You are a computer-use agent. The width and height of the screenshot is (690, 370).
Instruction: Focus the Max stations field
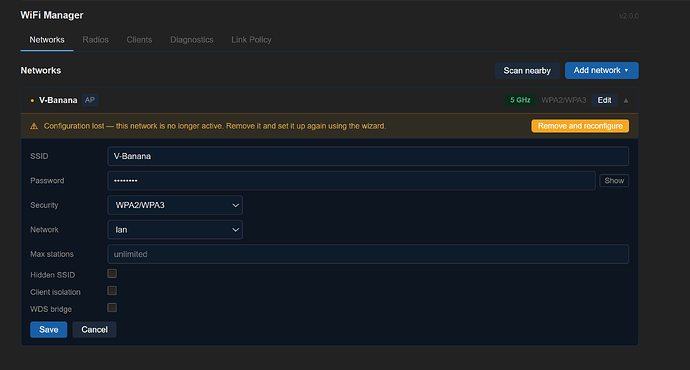tap(368, 254)
